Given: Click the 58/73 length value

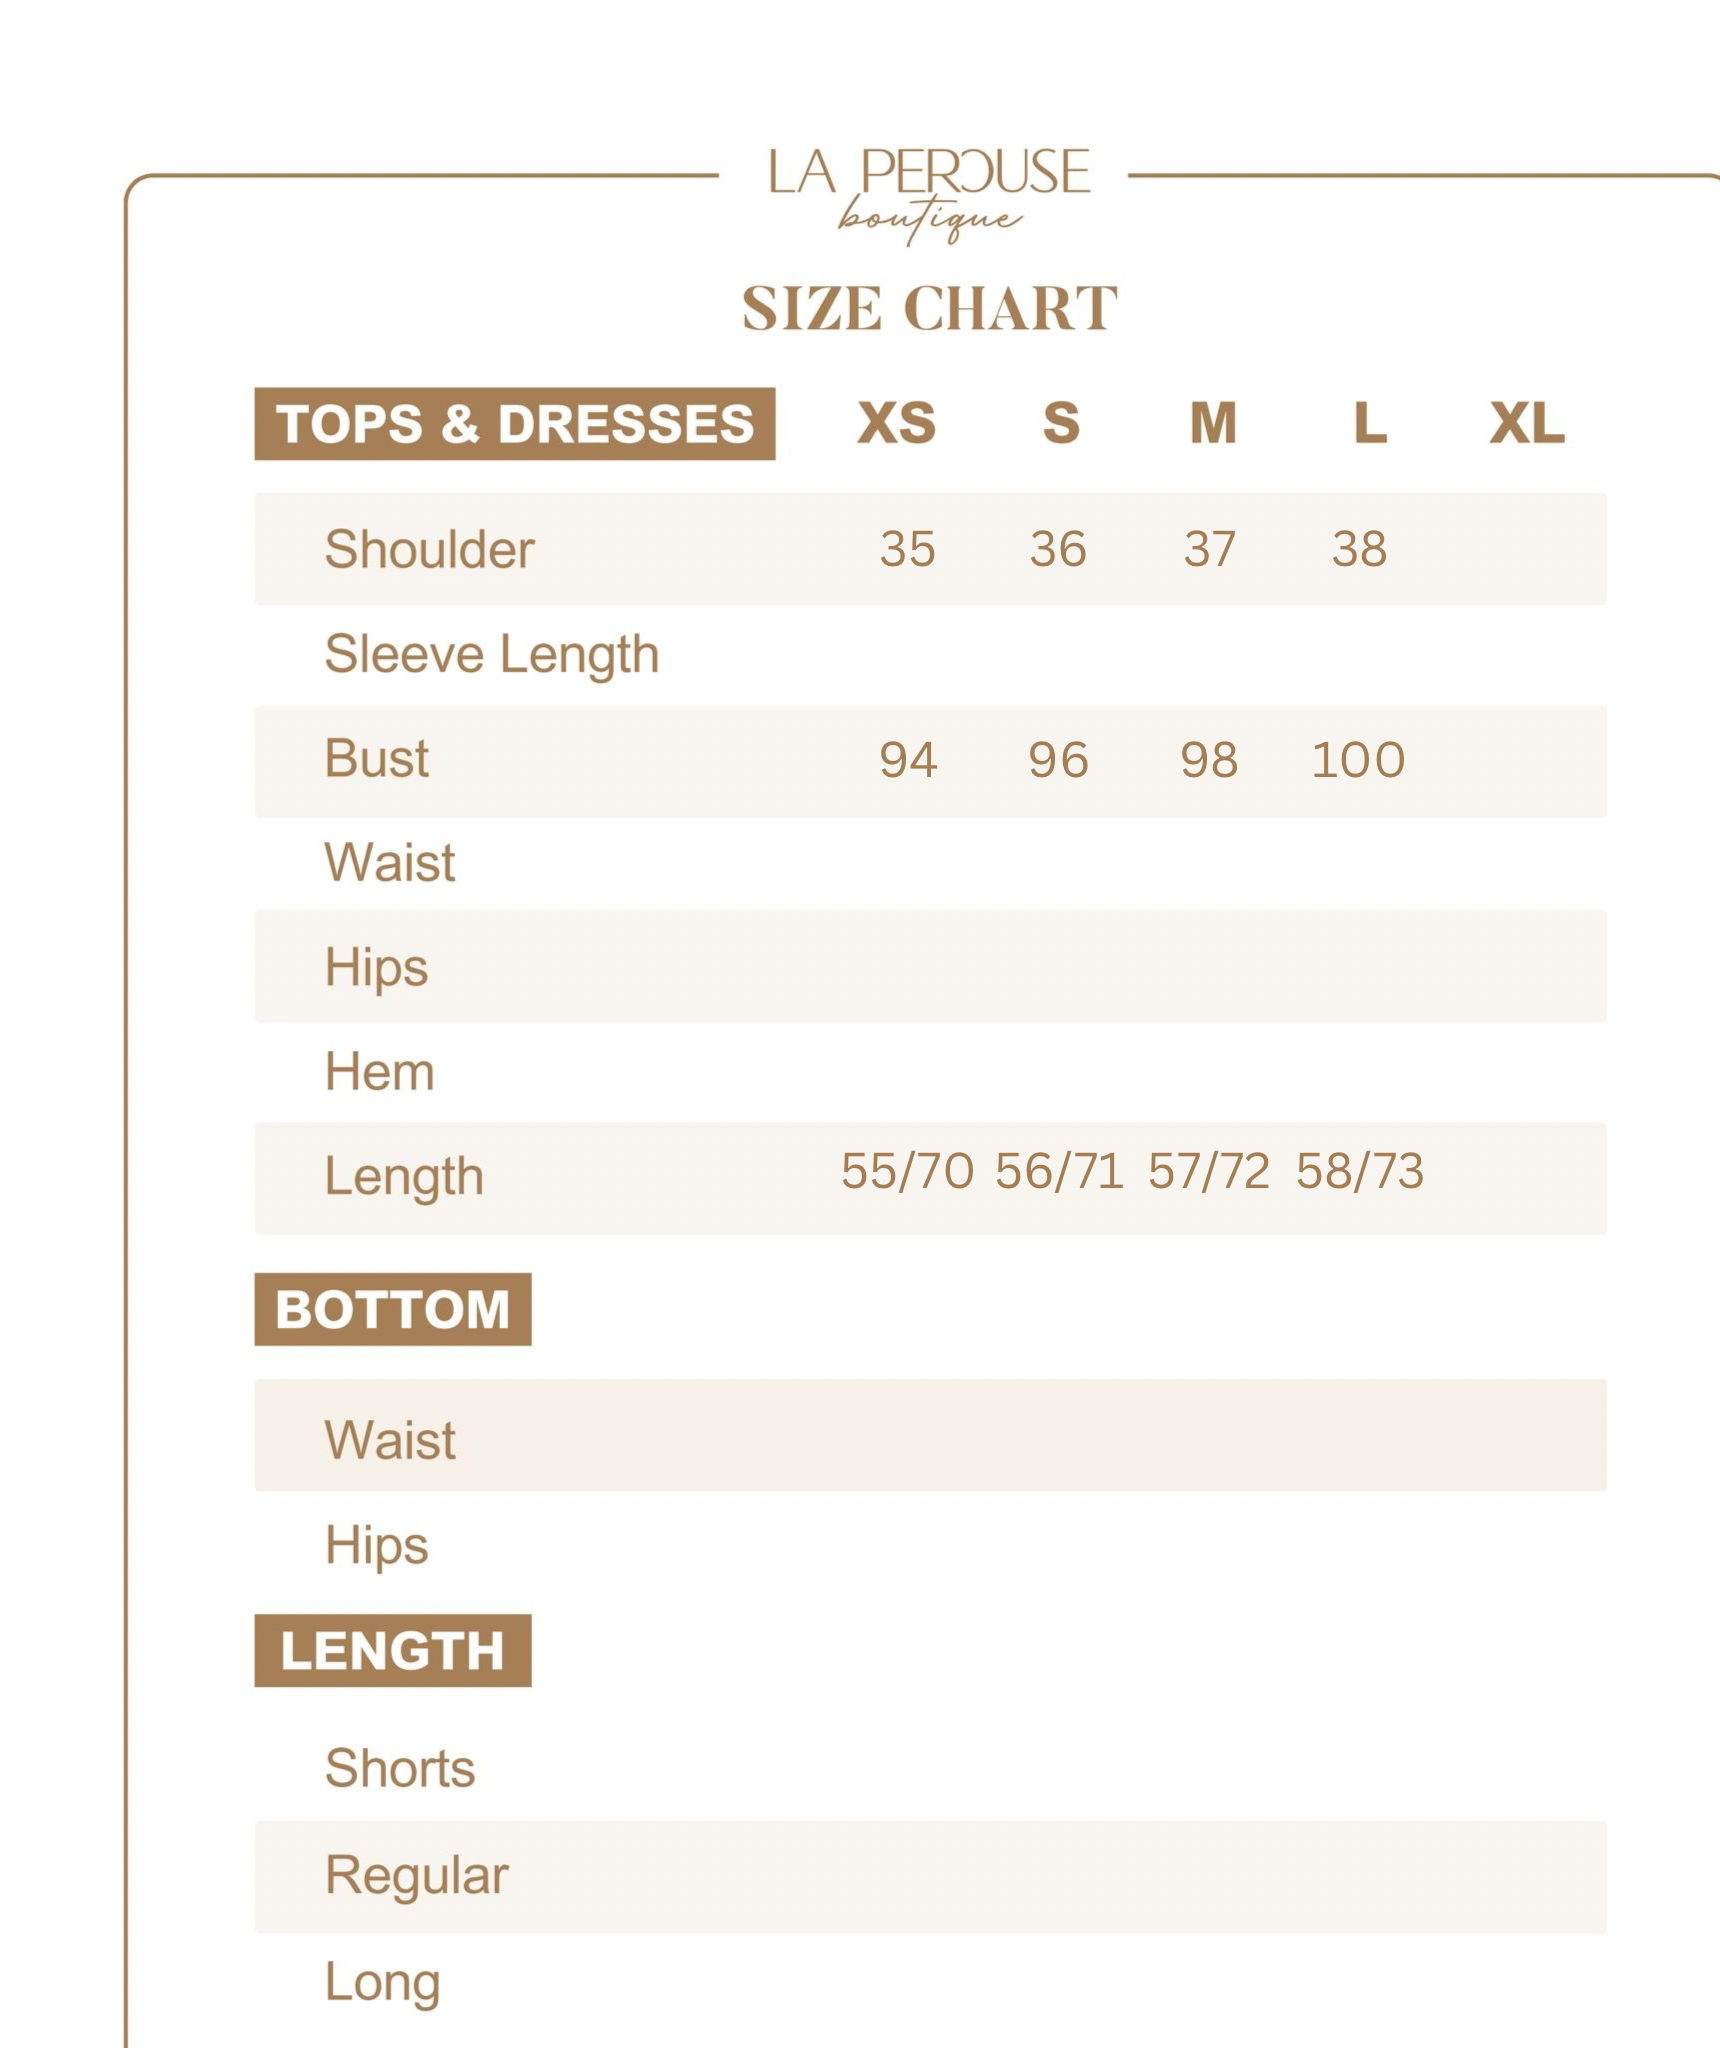Looking at the screenshot, I should click(x=1359, y=1171).
